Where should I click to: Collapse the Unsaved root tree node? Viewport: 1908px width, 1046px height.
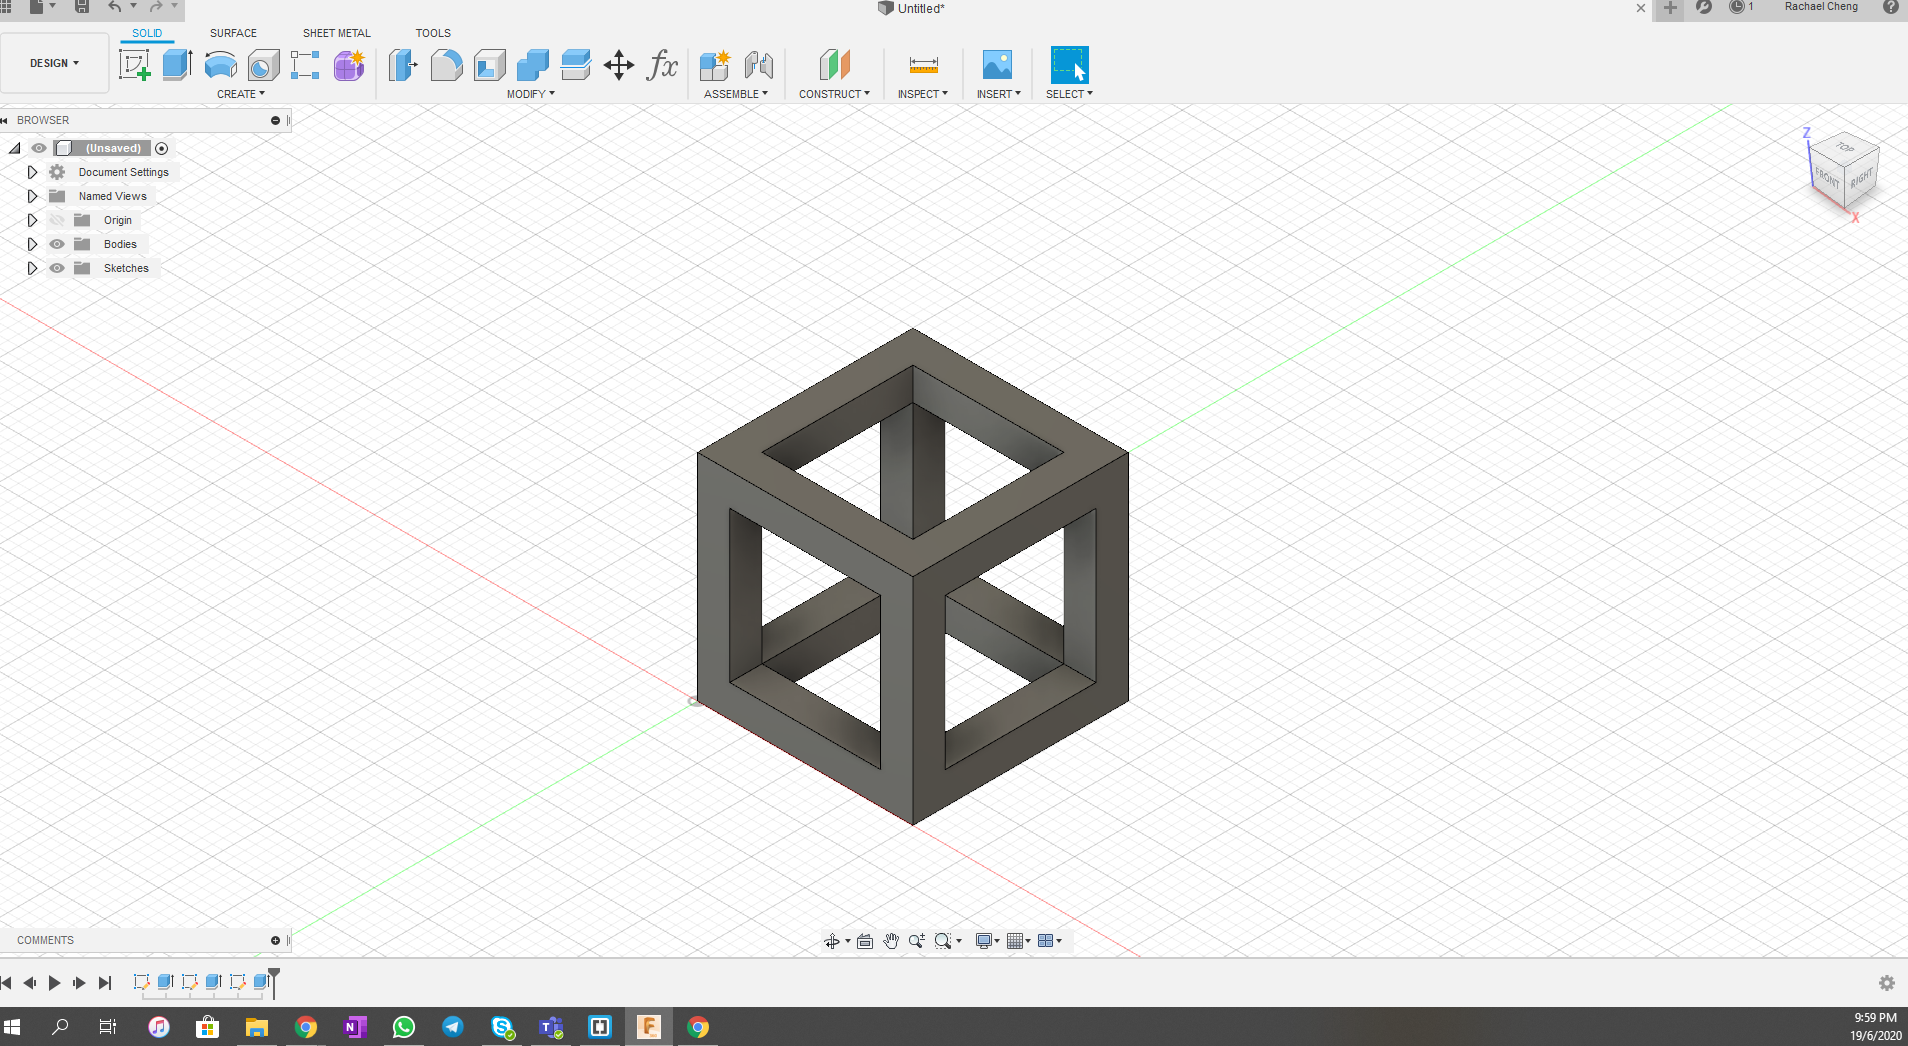point(15,148)
